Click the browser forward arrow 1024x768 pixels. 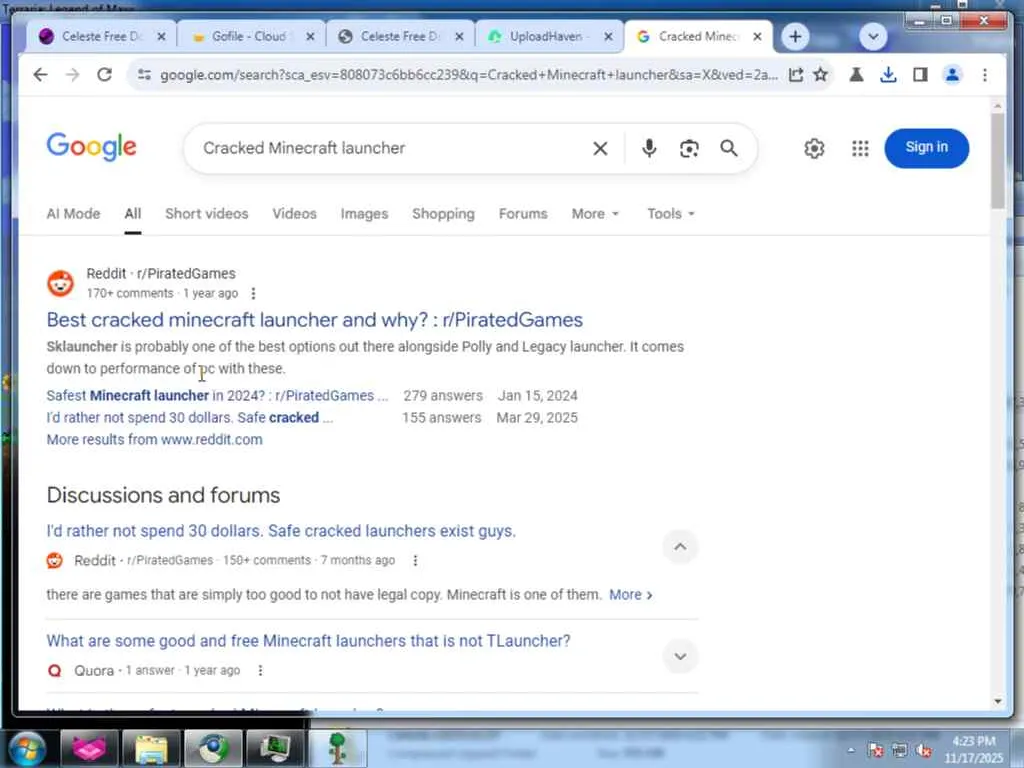click(72, 75)
